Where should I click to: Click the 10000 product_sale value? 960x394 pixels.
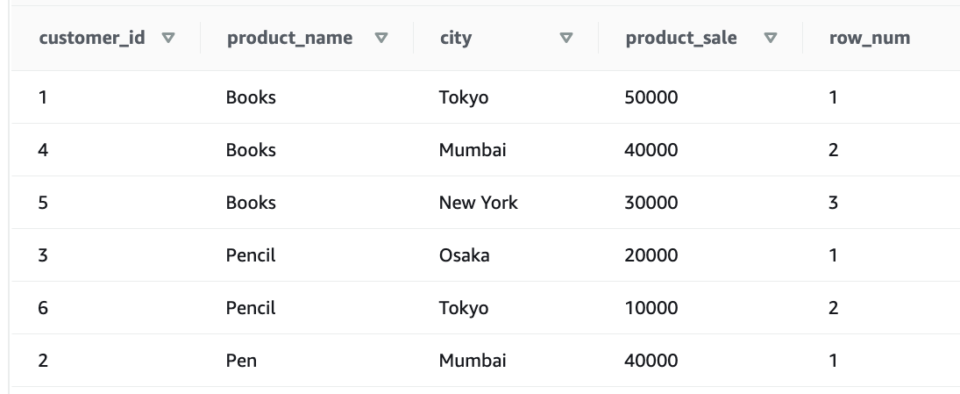click(x=651, y=308)
